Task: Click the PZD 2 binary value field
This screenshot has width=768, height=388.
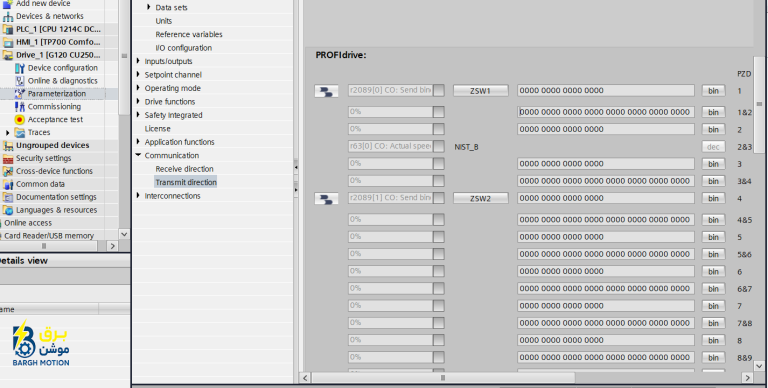Action: click(x=606, y=129)
